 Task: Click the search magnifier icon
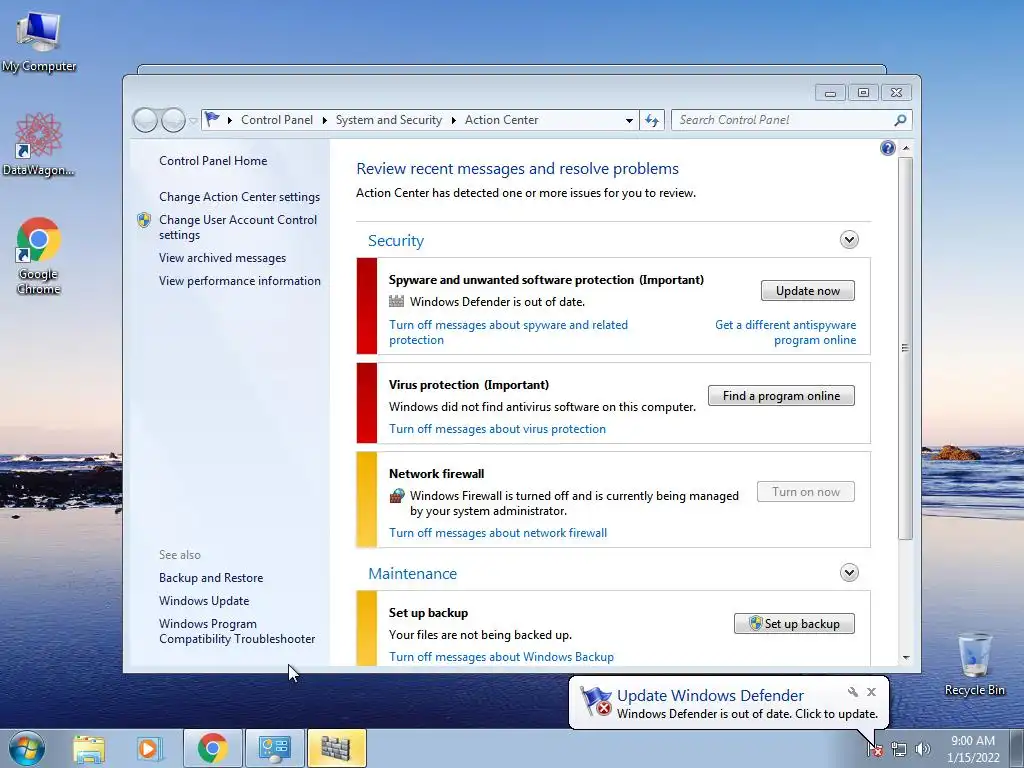click(900, 120)
